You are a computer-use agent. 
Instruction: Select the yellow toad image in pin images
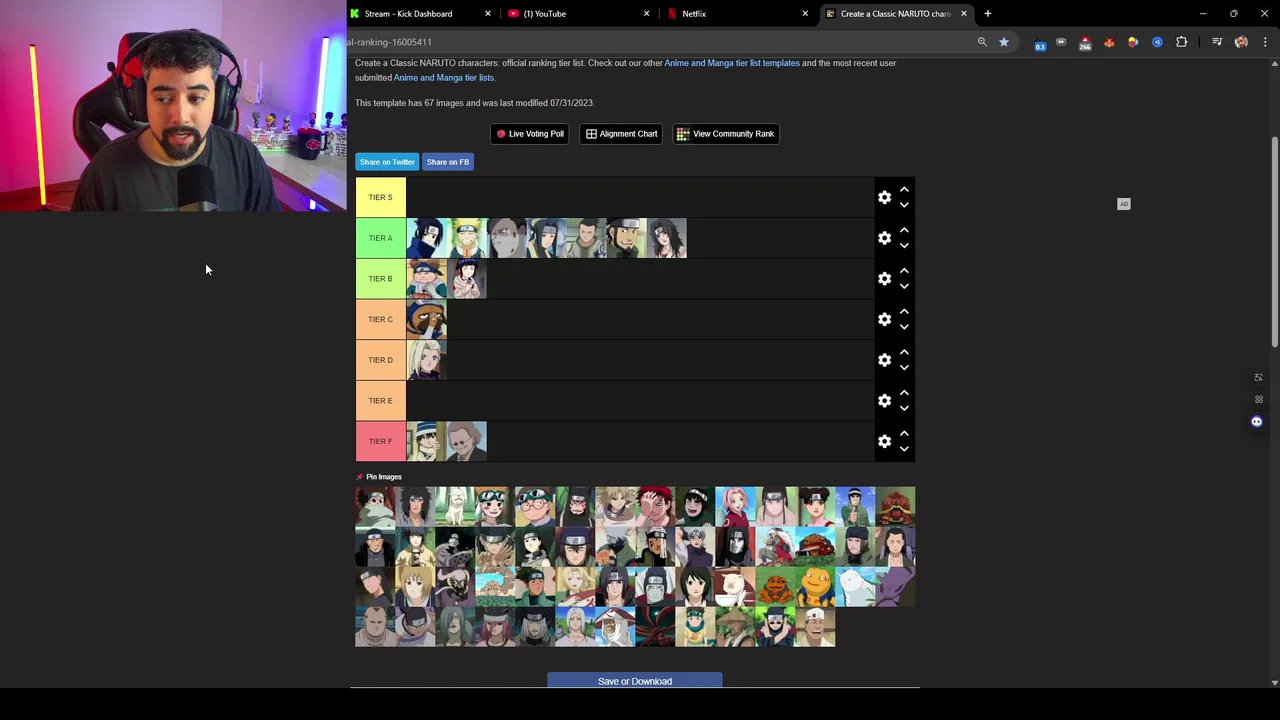[x=815, y=587]
